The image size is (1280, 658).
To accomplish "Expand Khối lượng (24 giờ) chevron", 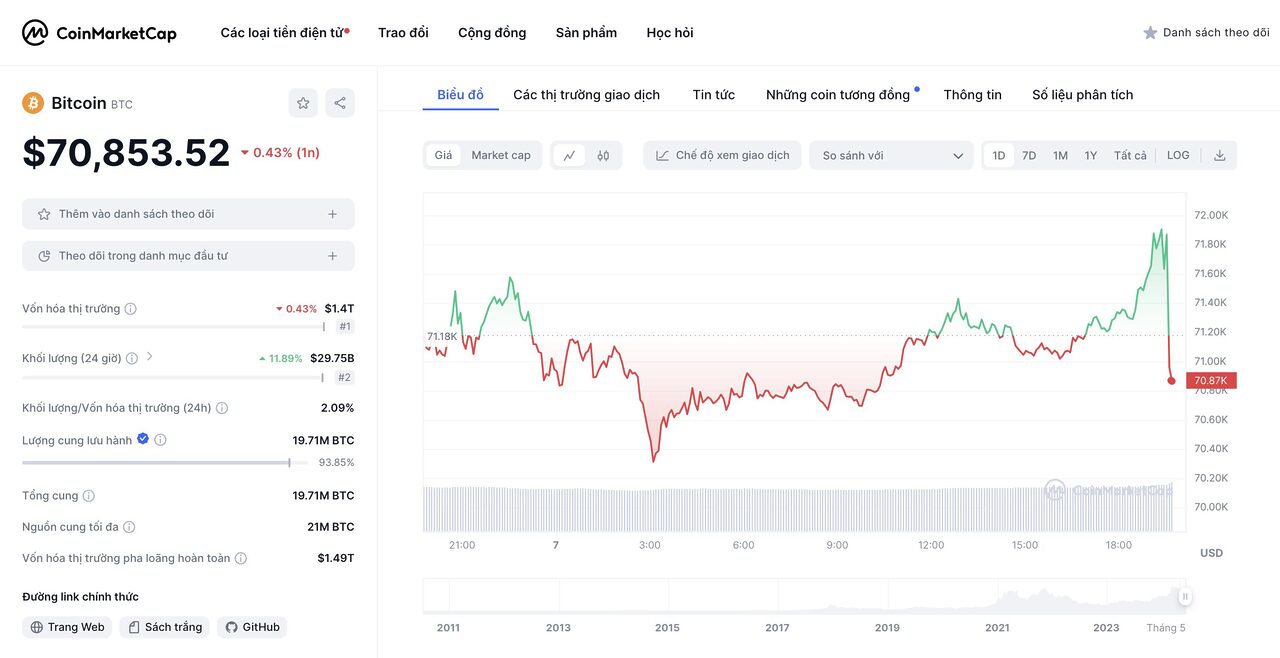I will (x=150, y=356).
